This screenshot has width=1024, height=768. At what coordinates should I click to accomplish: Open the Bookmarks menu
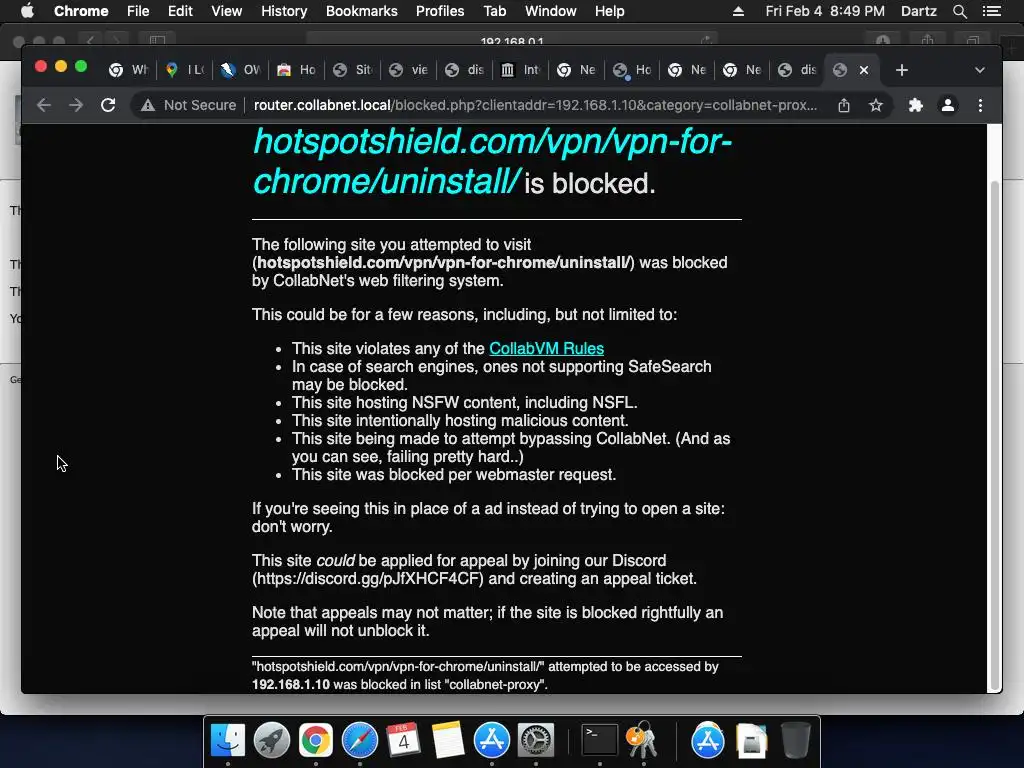(362, 11)
